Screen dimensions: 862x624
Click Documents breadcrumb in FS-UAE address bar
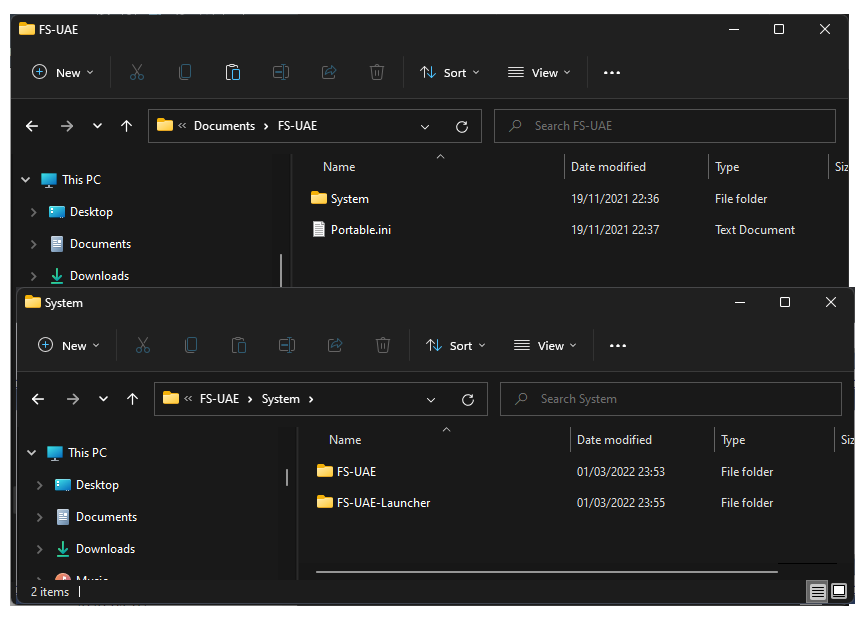pyautogui.click(x=224, y=126)
